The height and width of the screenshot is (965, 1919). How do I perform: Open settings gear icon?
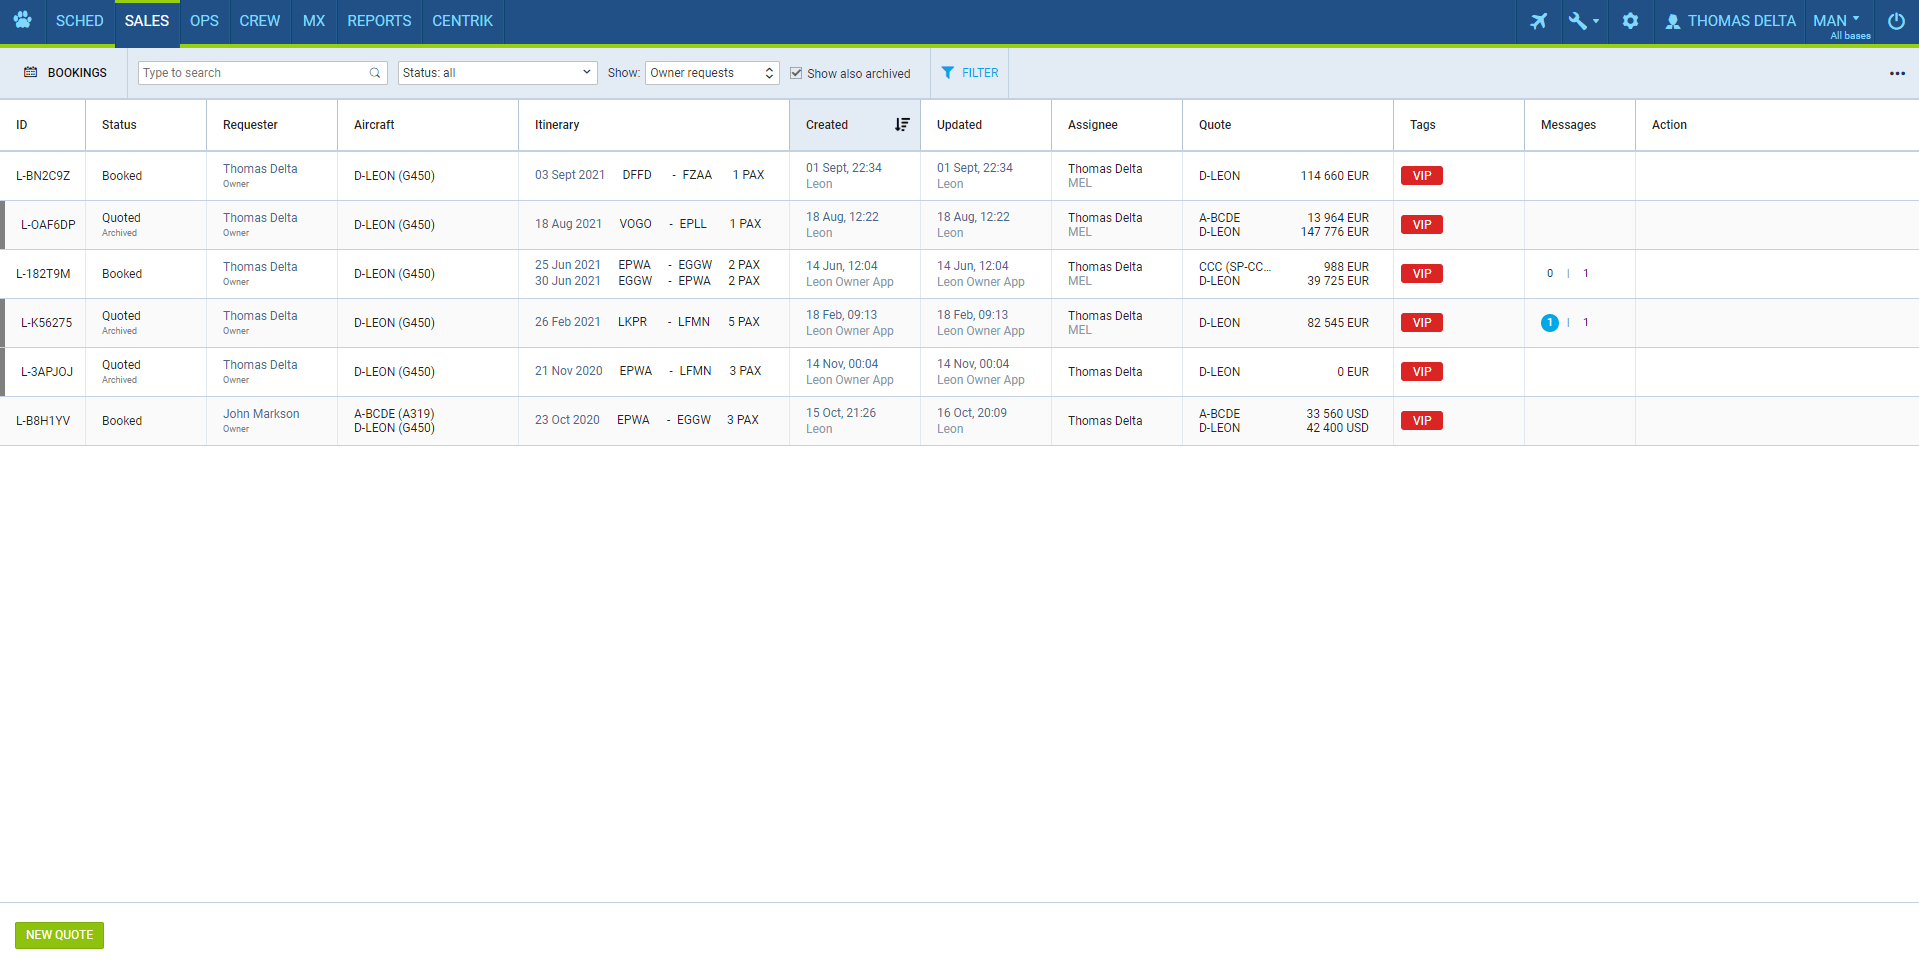tap(1630, 21)
